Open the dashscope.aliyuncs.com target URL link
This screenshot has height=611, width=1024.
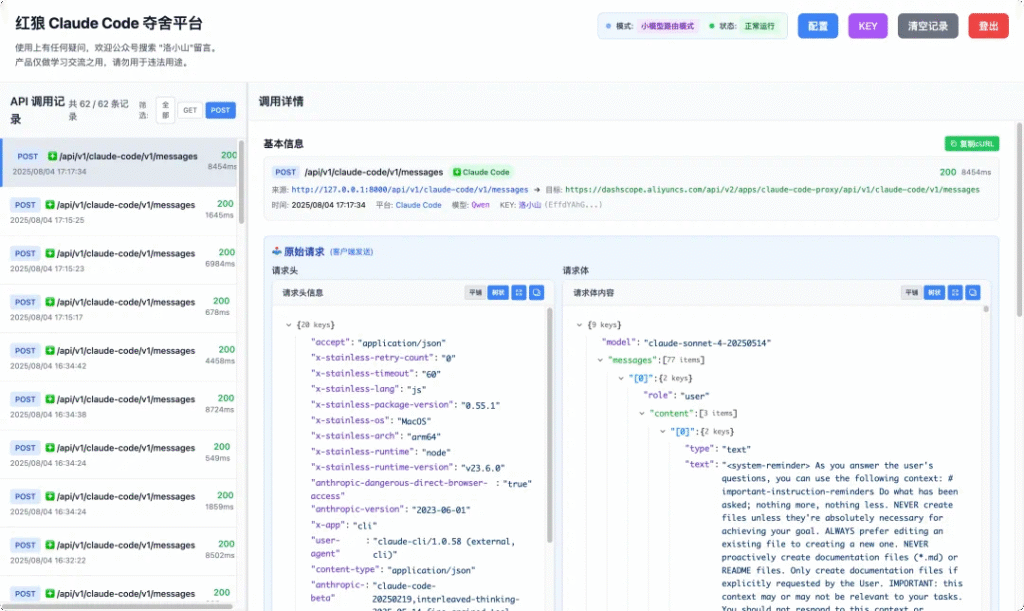pyautogui.click(x=772, y=190)
